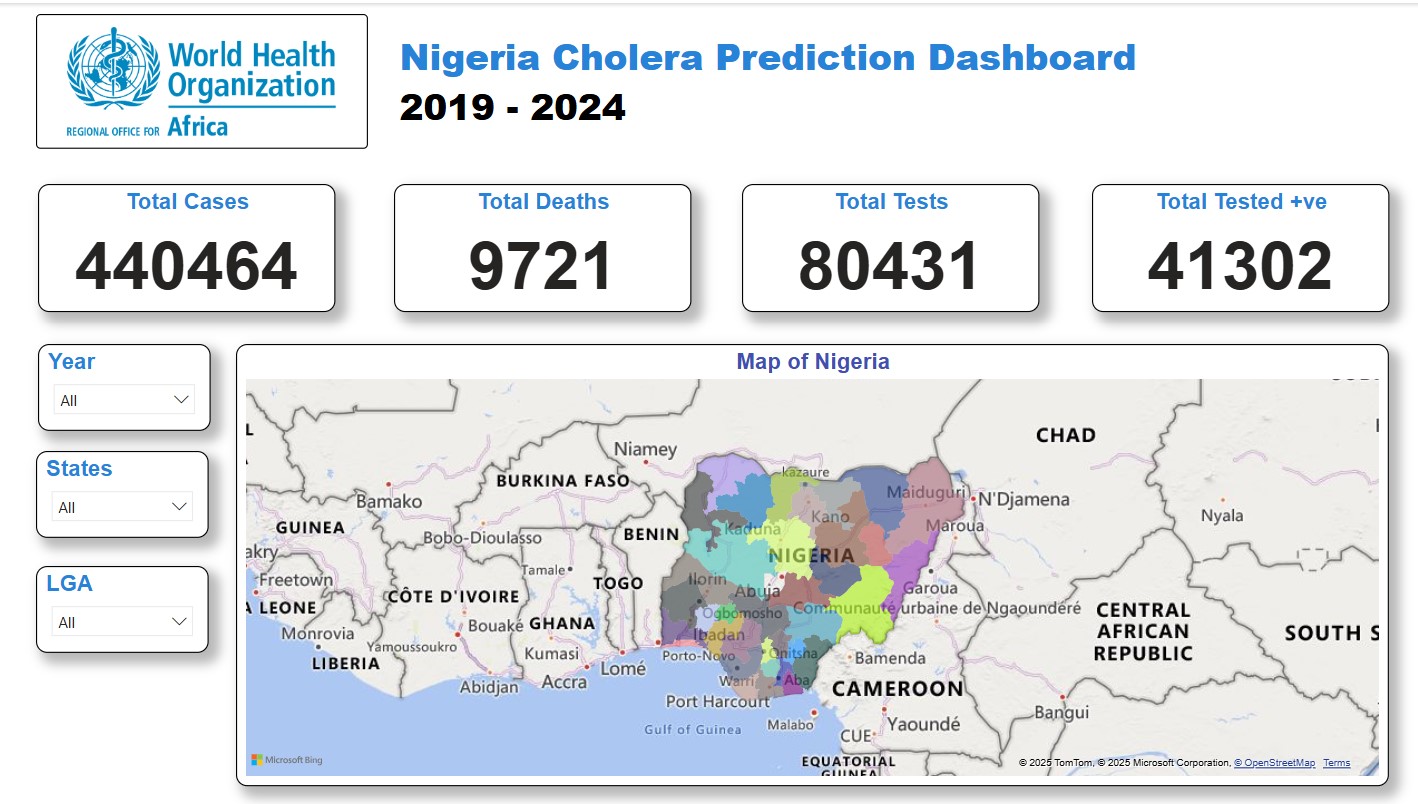Click the Kaduna label on the map
Image resolution: width=1418 pixels, height=804 pixels.
(753, 530)
